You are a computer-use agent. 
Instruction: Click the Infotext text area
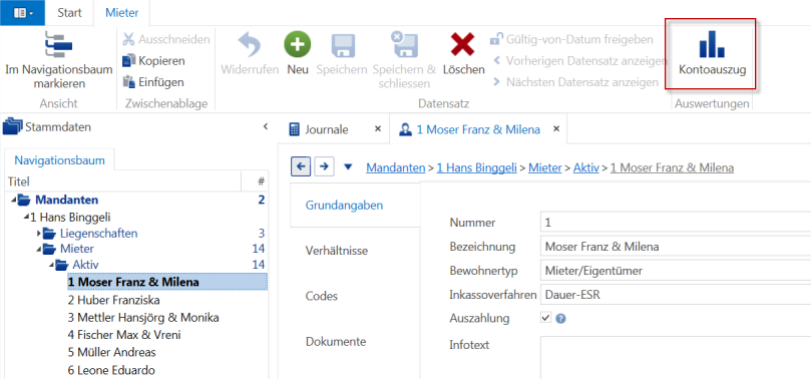tap(675, 357)
